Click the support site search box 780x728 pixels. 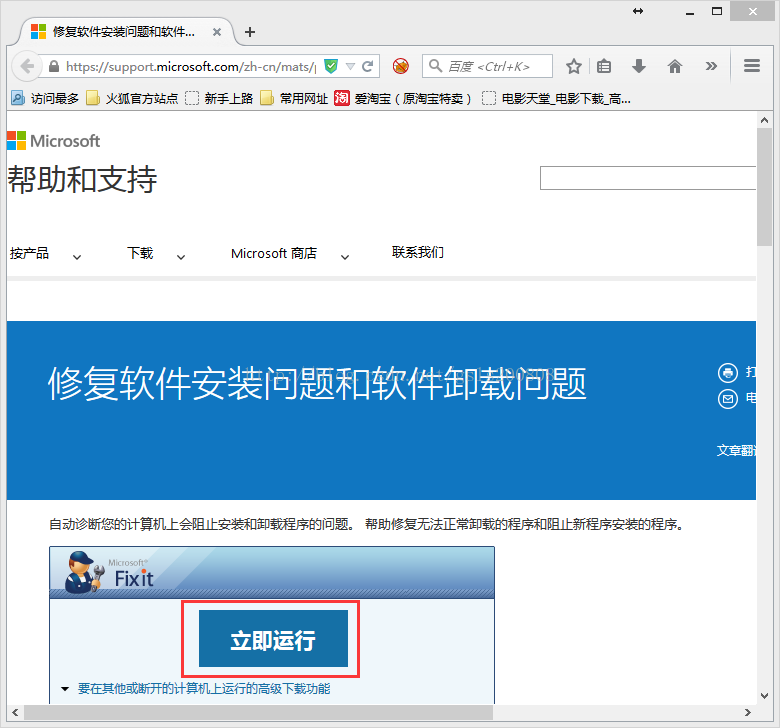pos(648,178)
